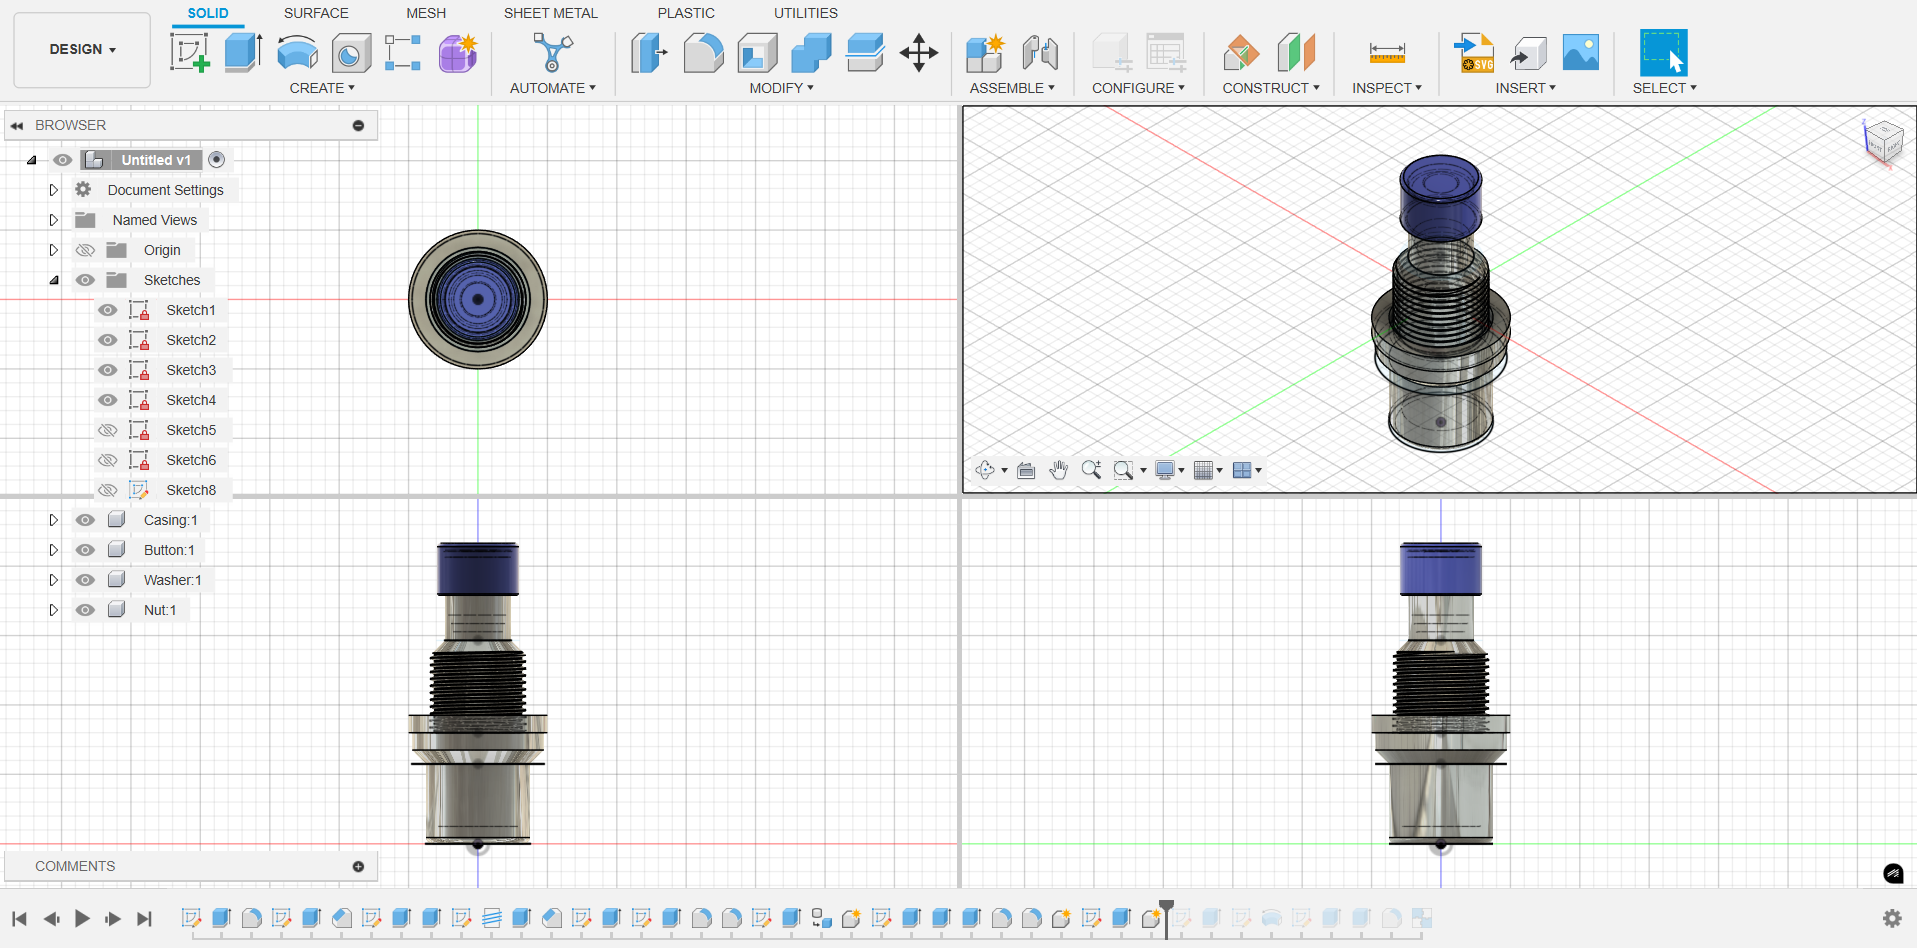The height and width of the screenshot is (948, 1917).
Task: Choose the Offset Plane construct tool
Action: [1241, 53]
